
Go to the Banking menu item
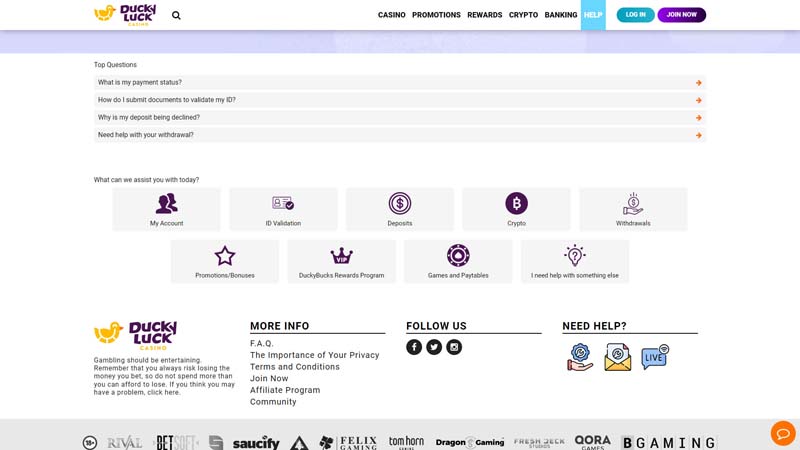(561, 15)
